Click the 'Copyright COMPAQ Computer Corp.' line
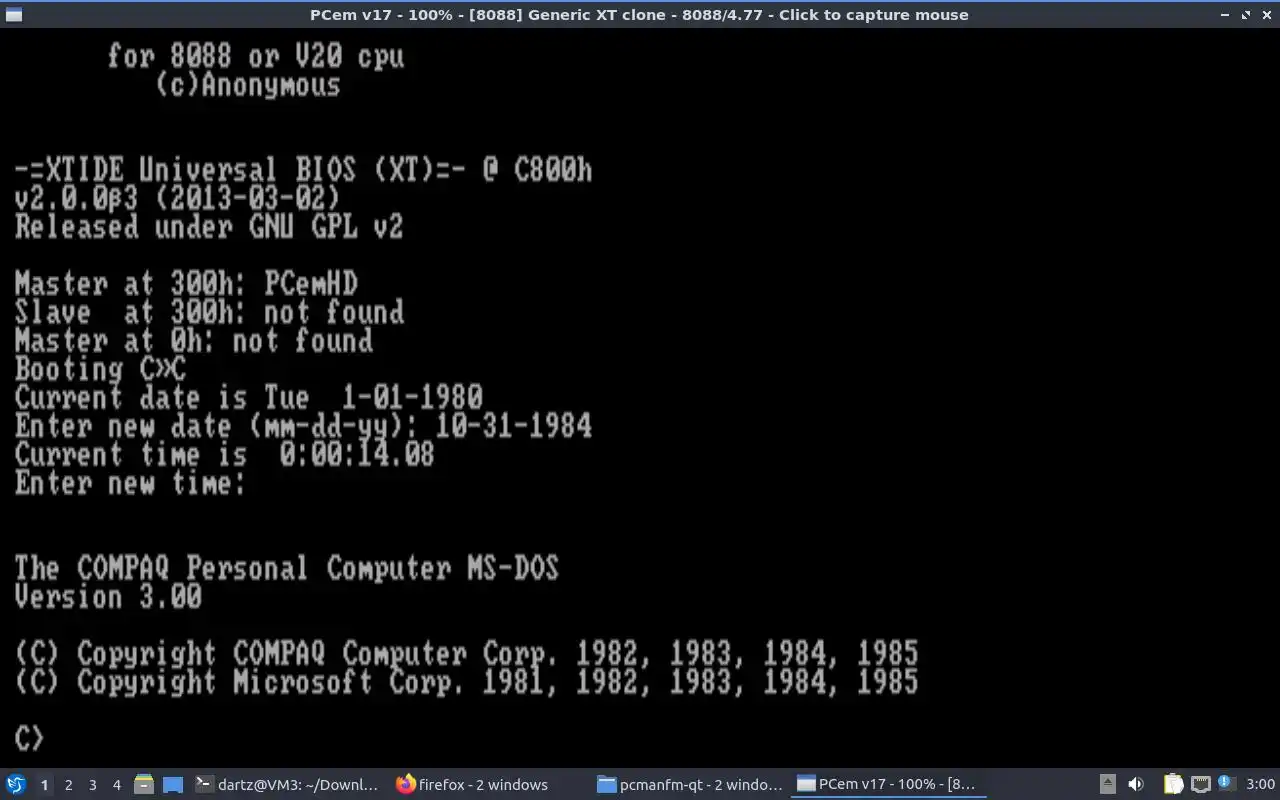Screen dimensions: 1280x800 click(x=466, y=654)
